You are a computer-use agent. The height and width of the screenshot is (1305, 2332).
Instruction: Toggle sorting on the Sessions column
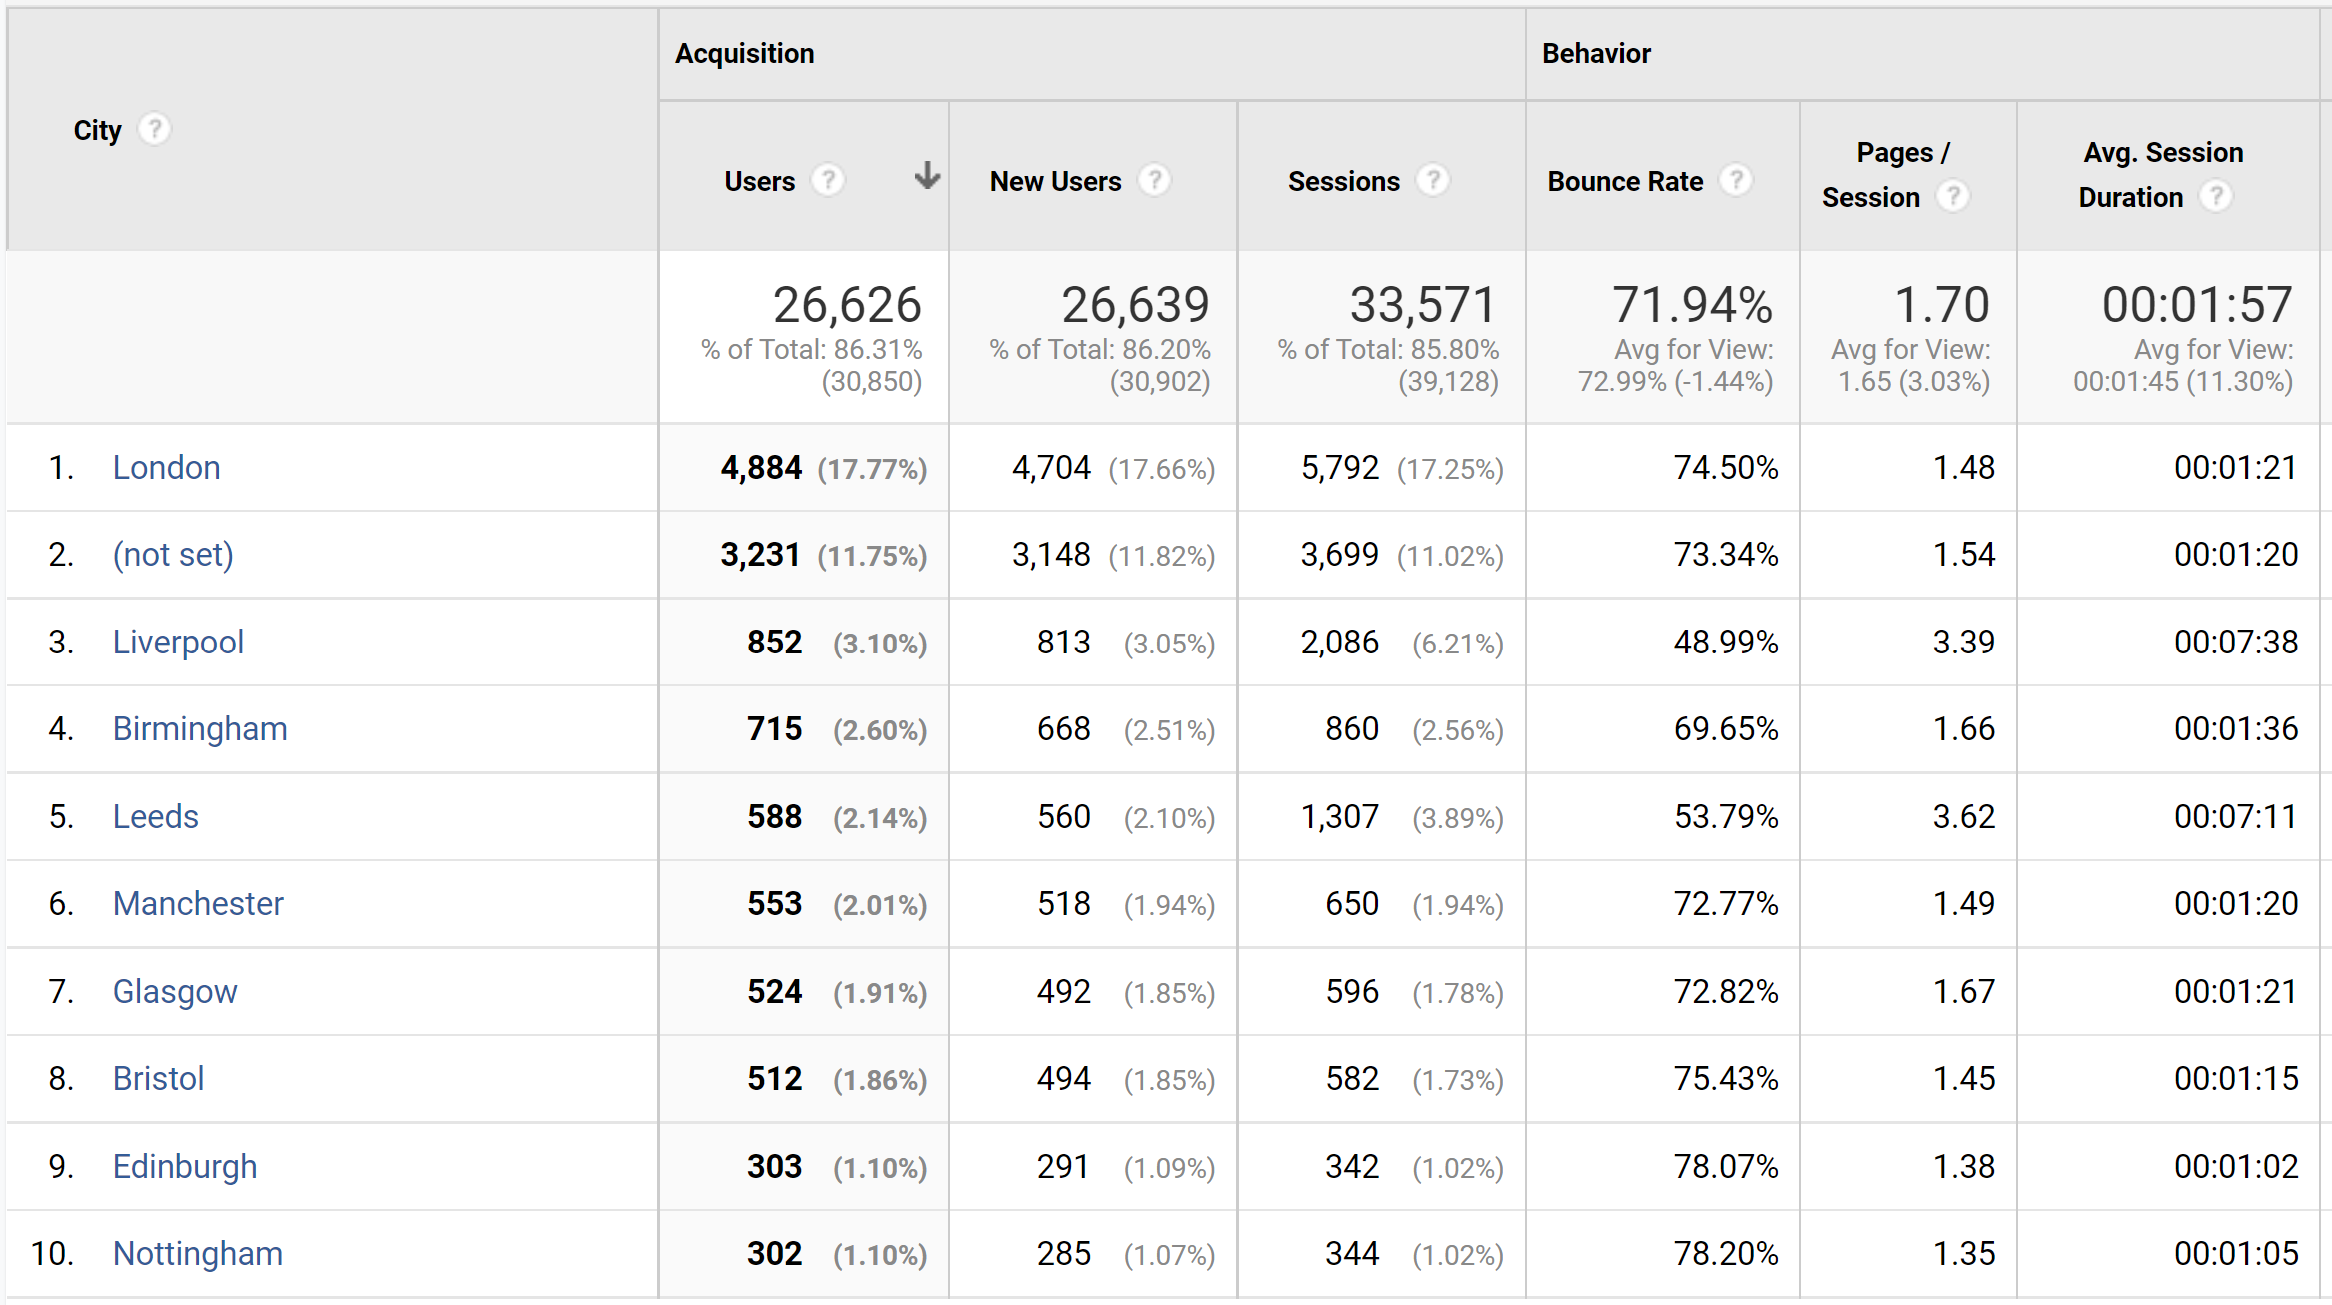[1343, 181]
